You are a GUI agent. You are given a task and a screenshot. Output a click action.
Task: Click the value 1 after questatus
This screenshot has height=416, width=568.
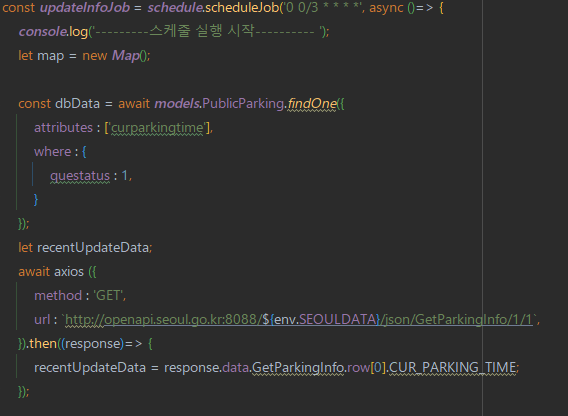click(125, 175)
